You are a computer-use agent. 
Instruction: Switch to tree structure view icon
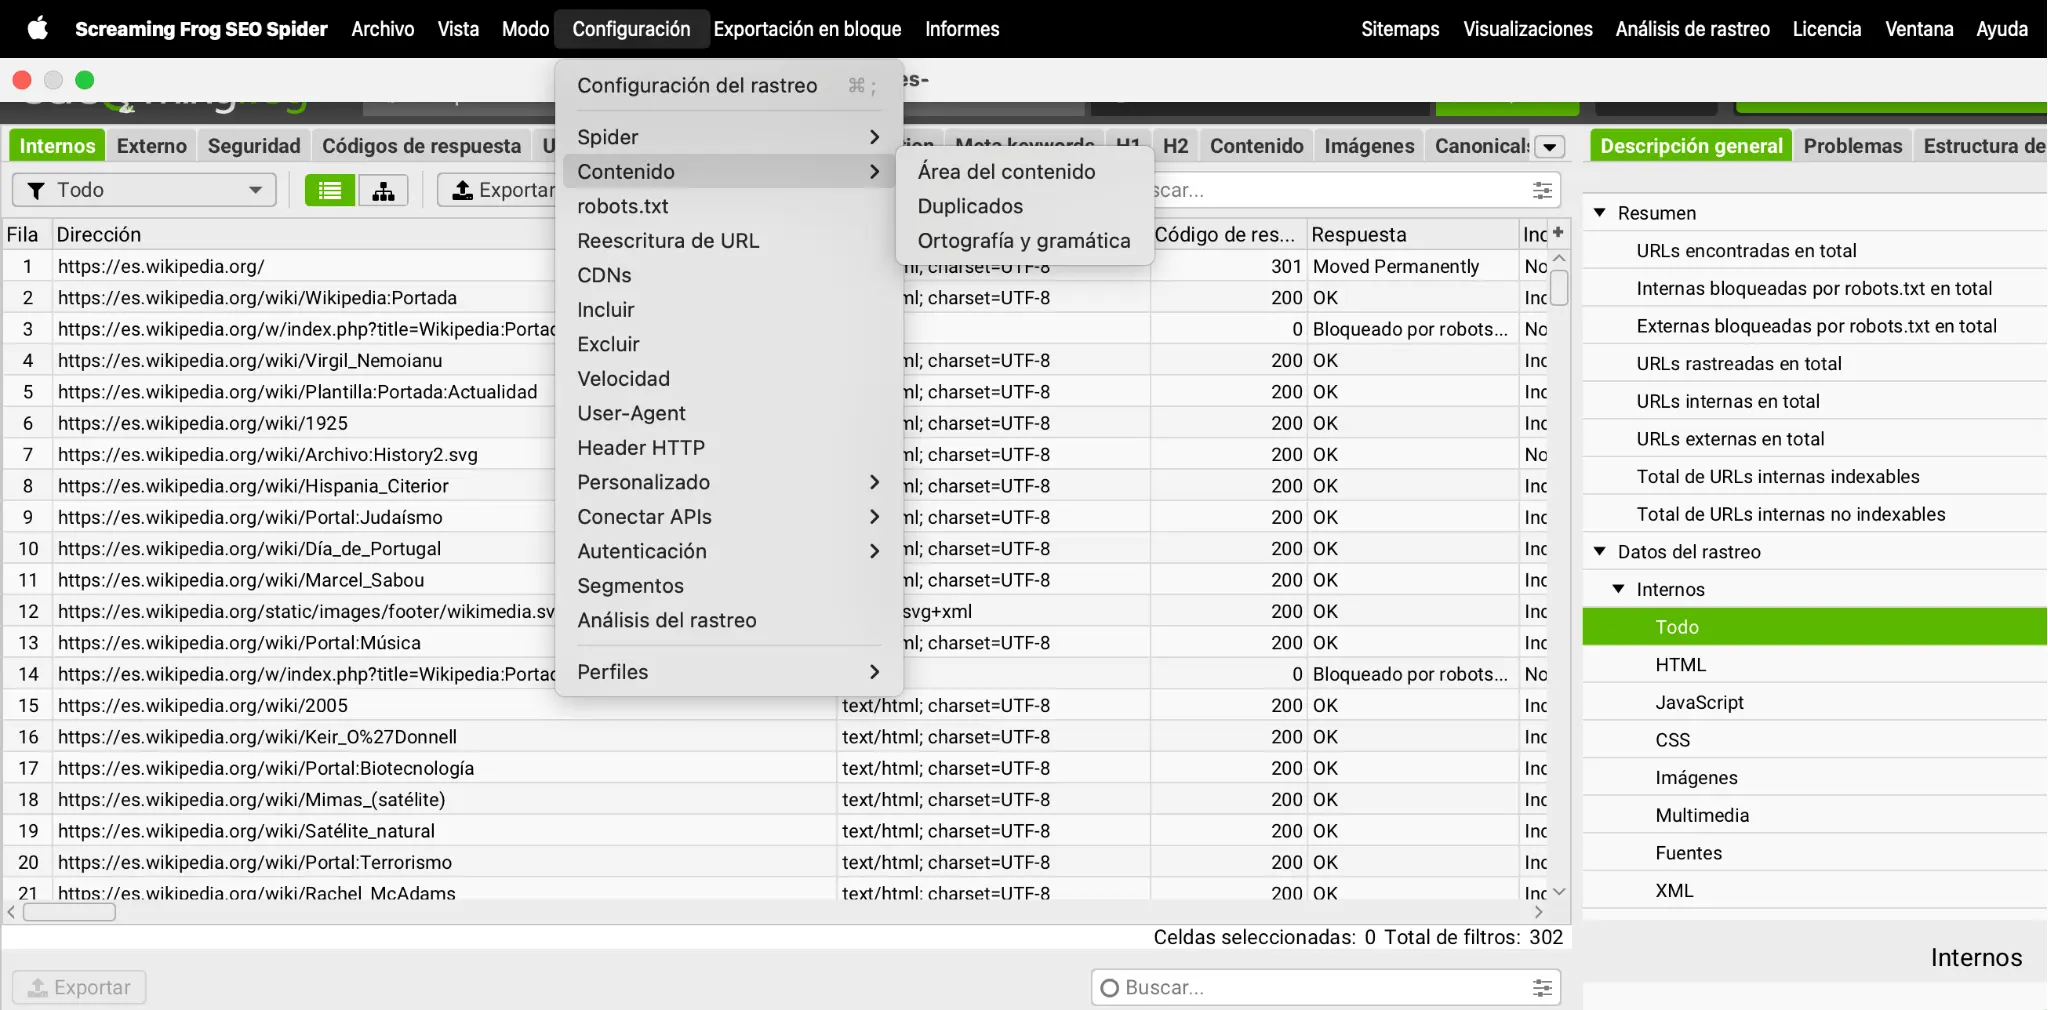click(x=383, y=190)
